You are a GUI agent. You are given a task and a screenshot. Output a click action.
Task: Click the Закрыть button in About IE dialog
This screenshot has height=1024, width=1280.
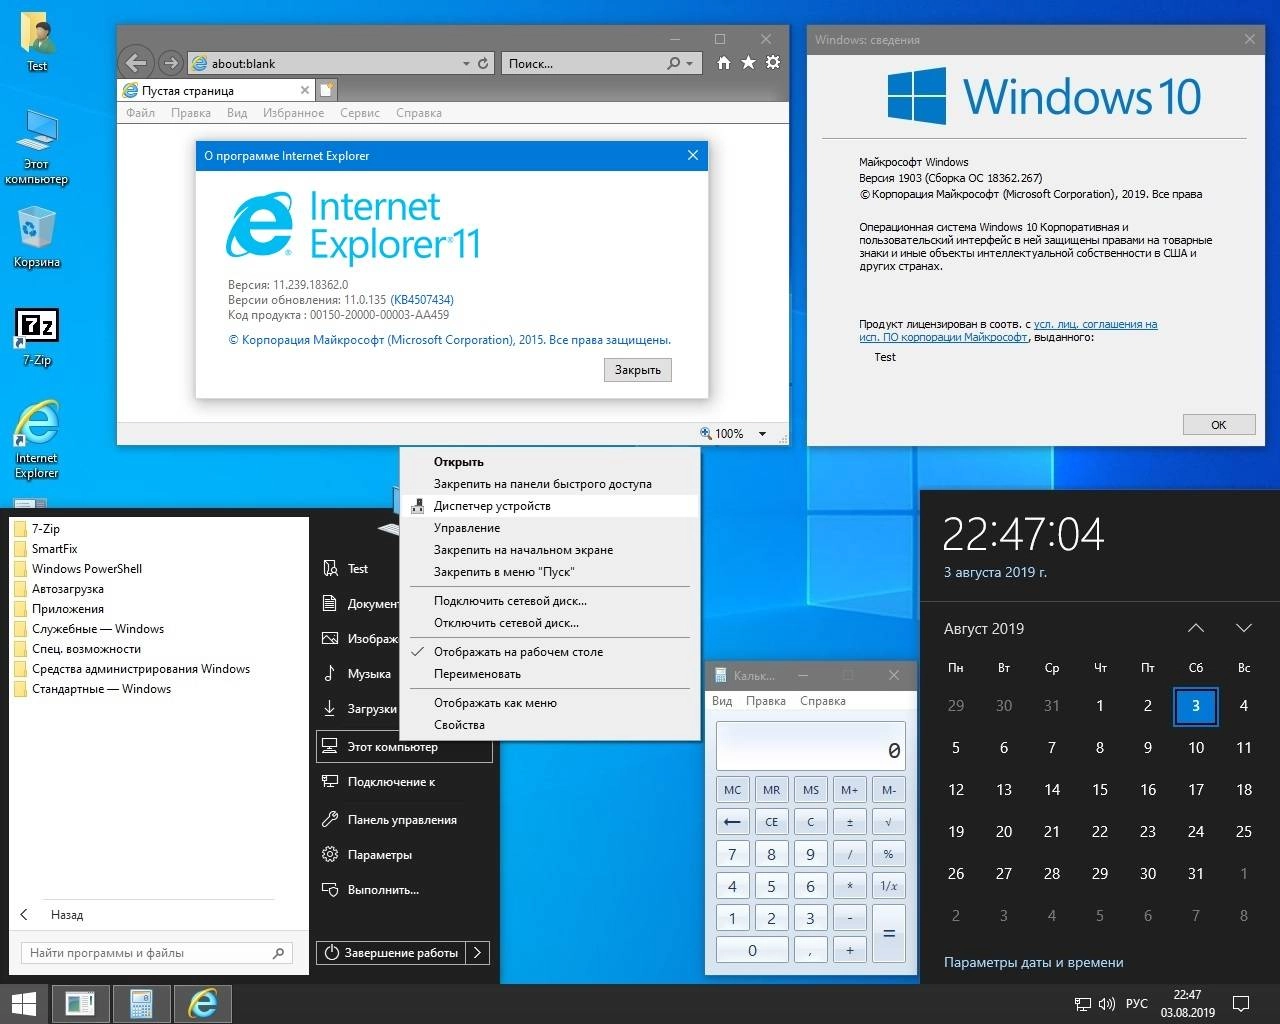638,370
